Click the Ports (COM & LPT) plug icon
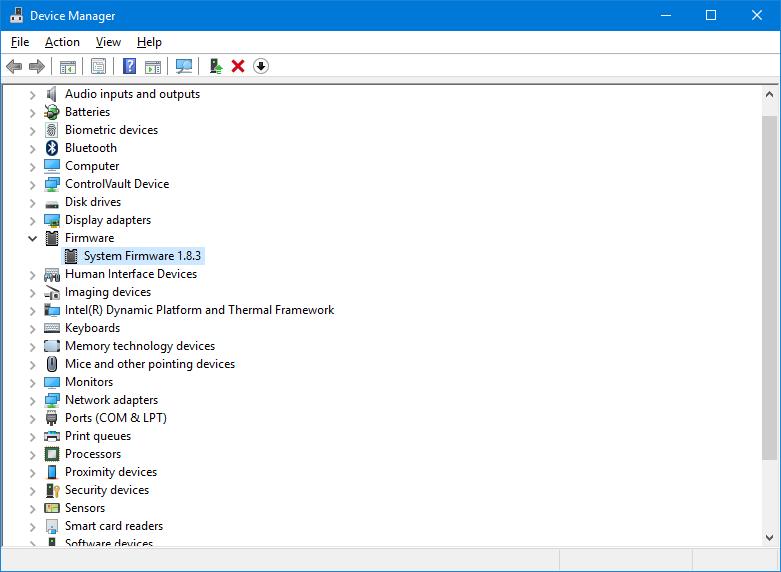The width and height of the screenshot is (781, 572). click(52, 418)
